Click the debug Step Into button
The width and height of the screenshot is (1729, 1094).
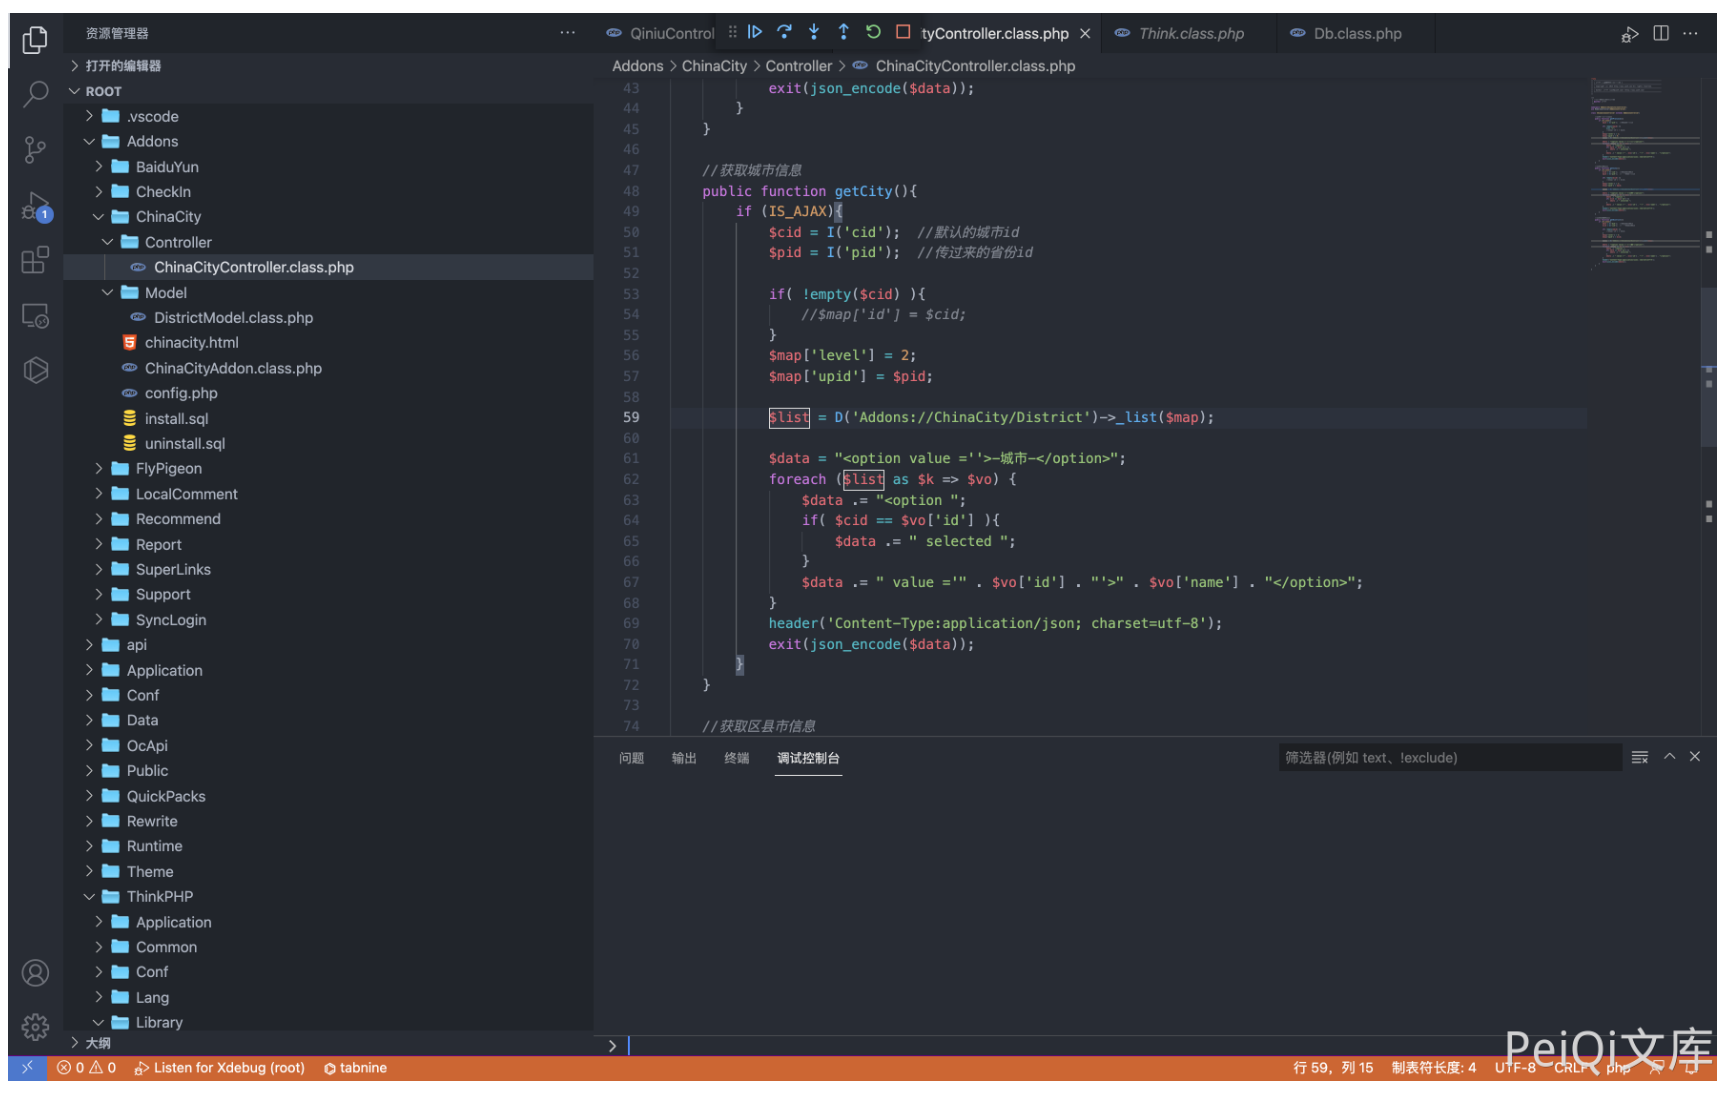tap(814, 32)
